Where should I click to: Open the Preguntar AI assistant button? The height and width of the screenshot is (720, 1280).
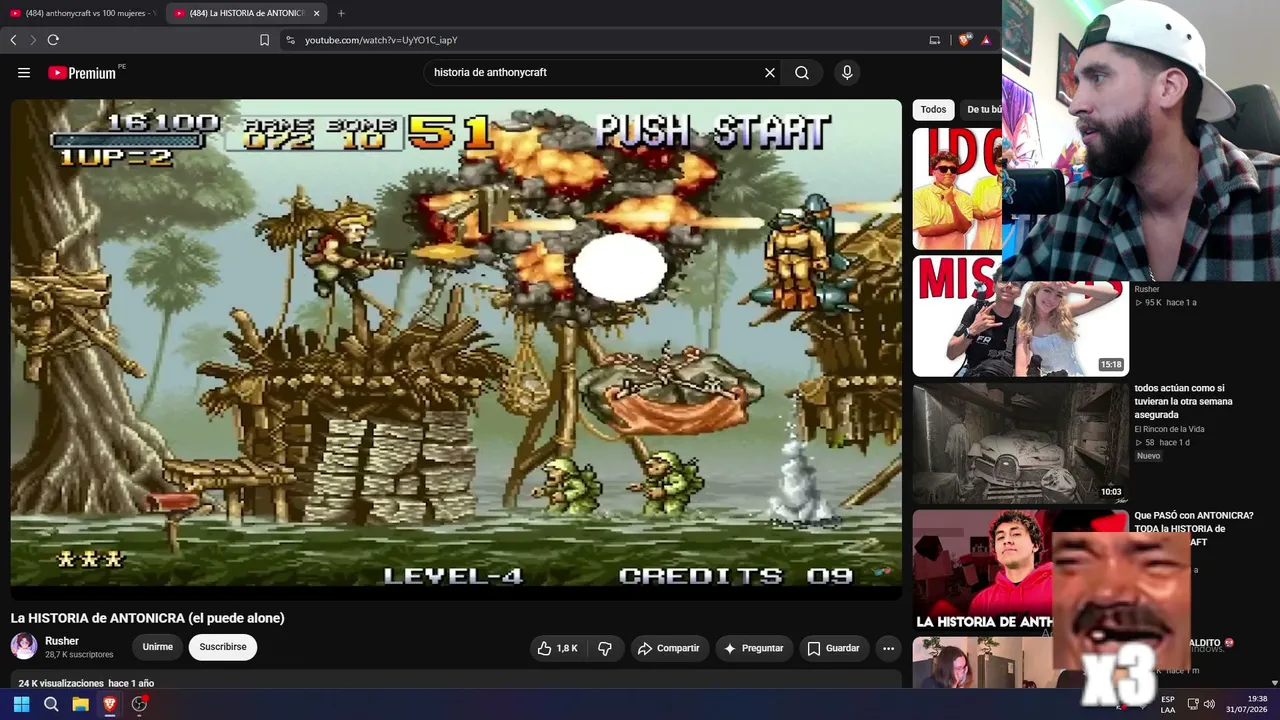[753, 648]
